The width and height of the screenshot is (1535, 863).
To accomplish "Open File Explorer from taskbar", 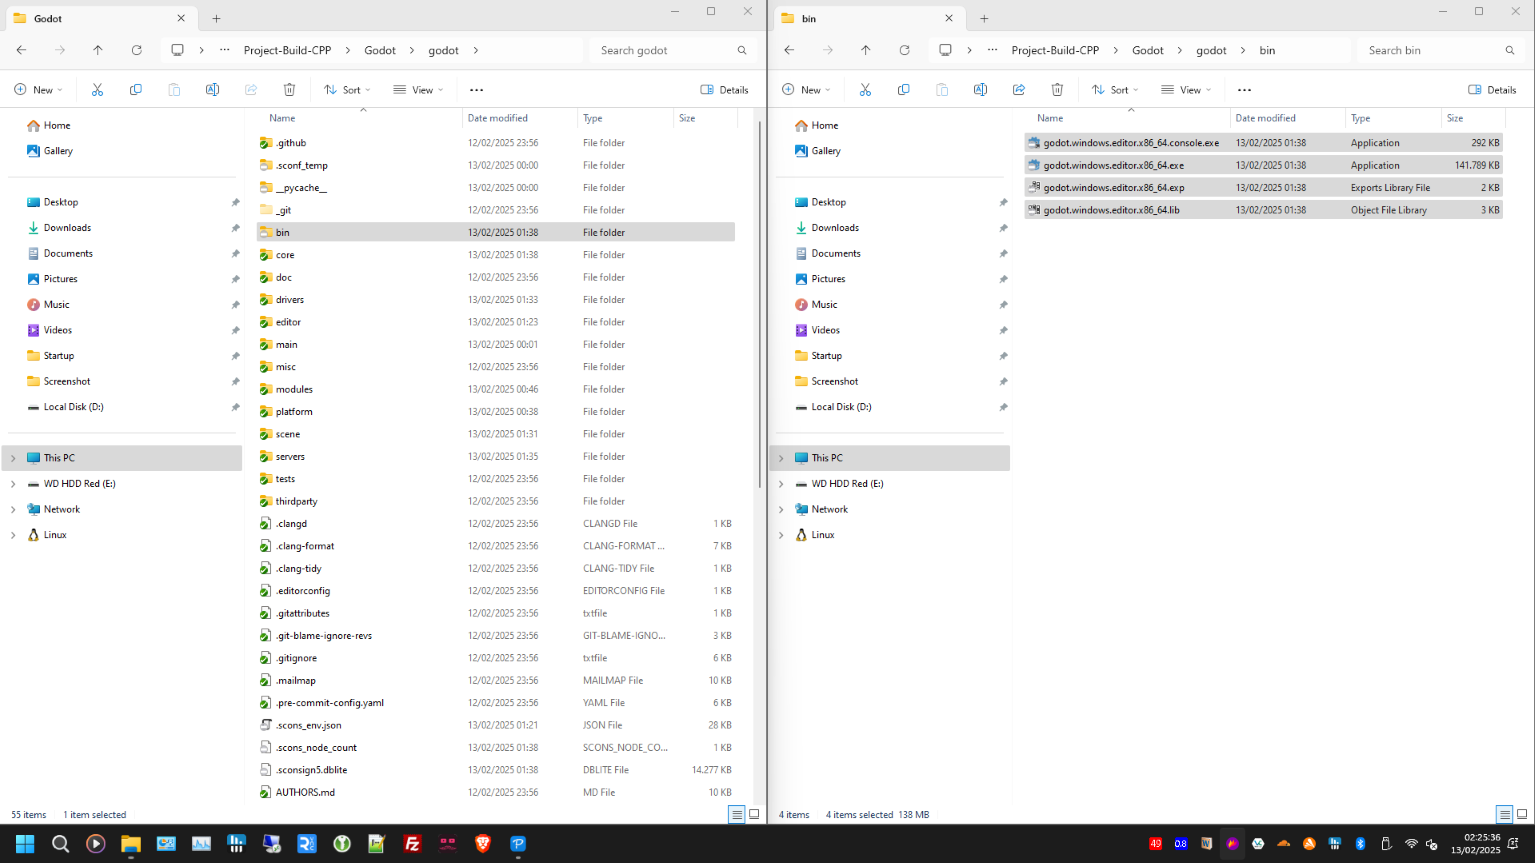I will [131, 844].
